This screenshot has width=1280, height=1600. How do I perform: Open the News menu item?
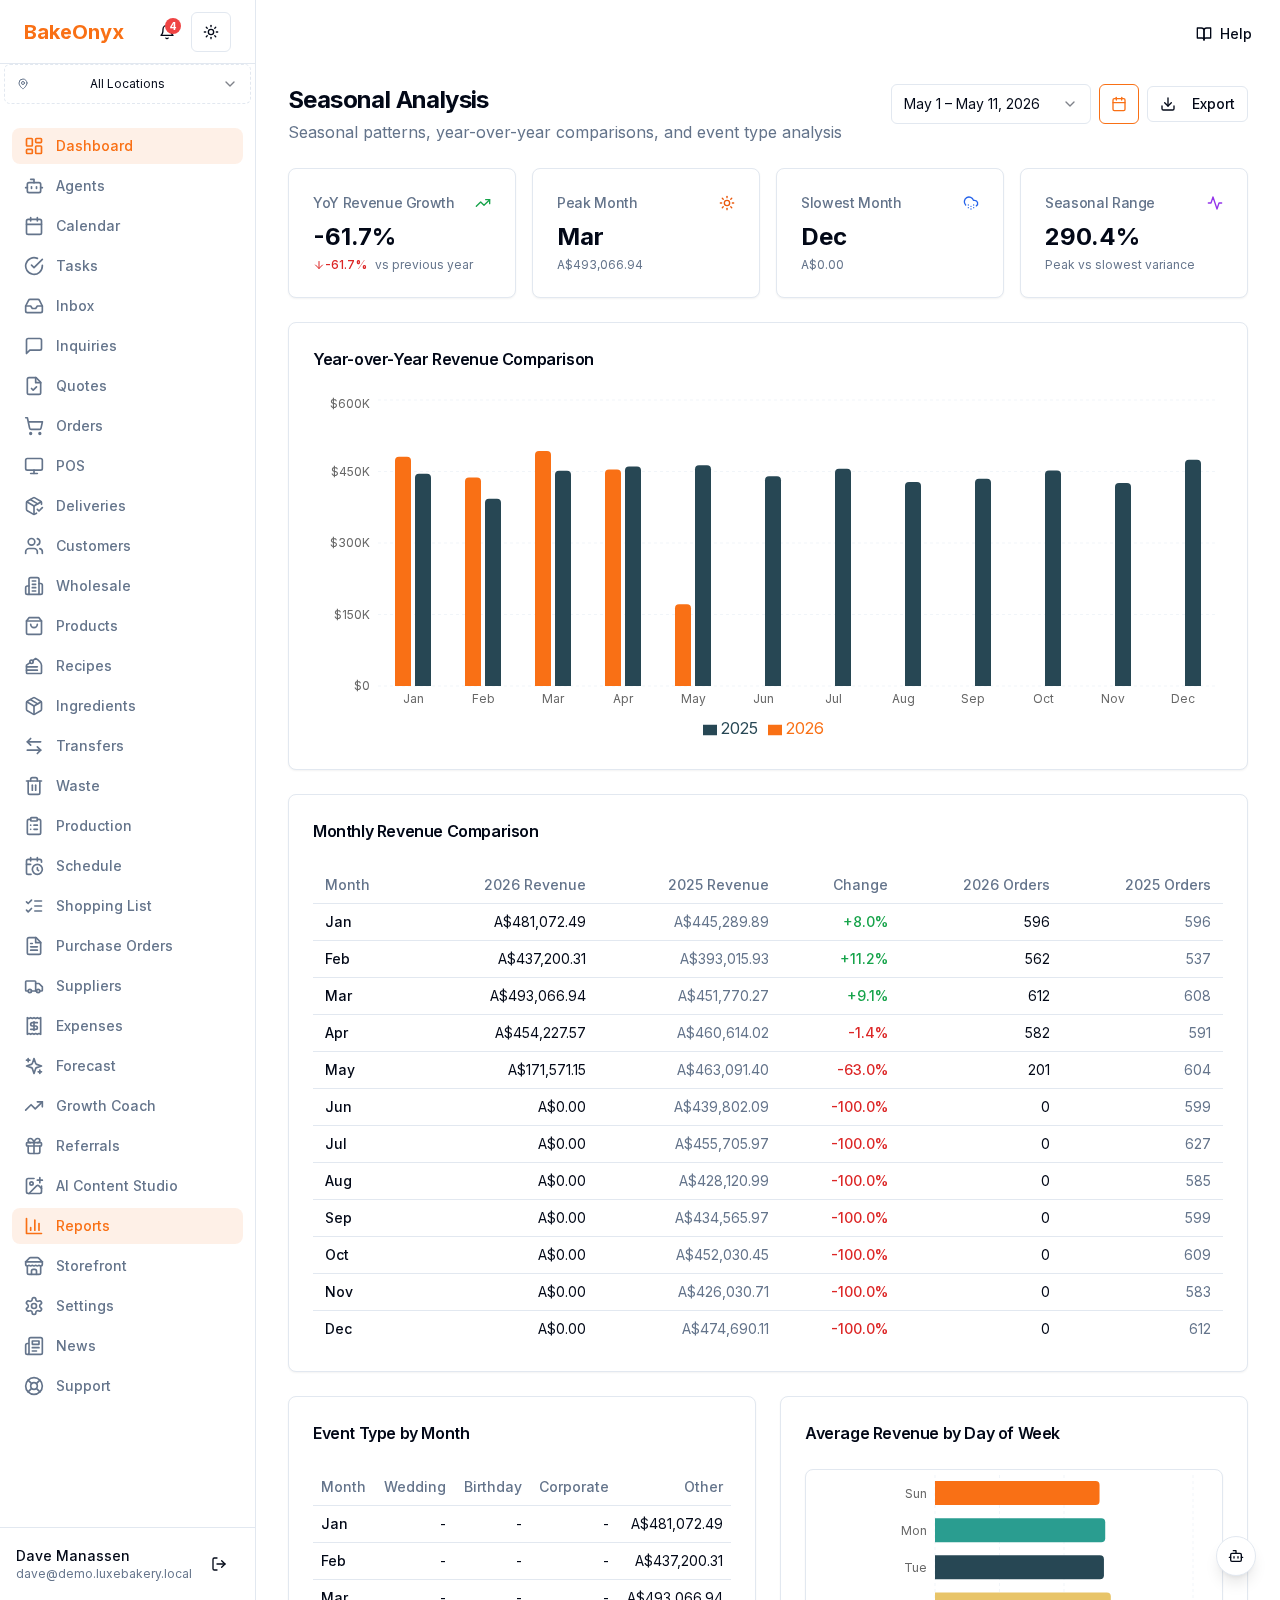(x=127, y=1346)
